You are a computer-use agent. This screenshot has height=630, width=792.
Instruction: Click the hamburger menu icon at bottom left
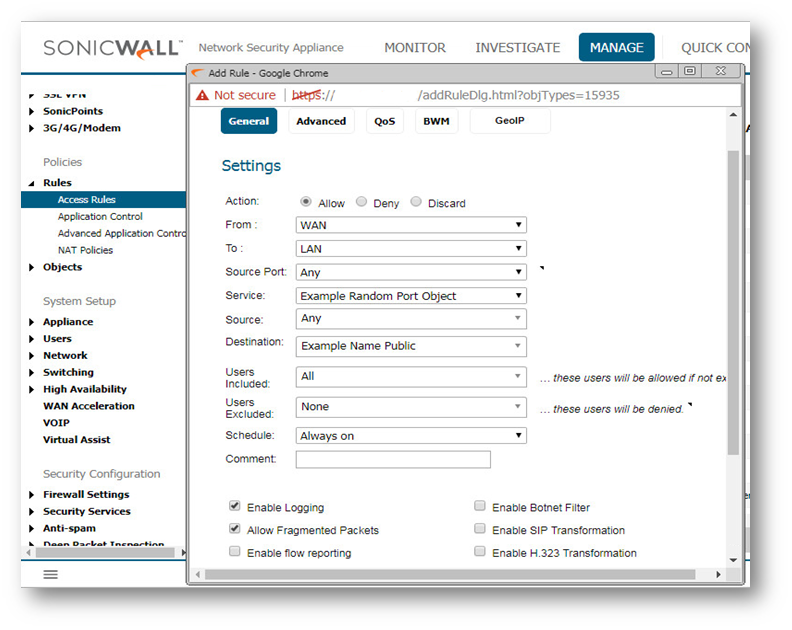50,574
